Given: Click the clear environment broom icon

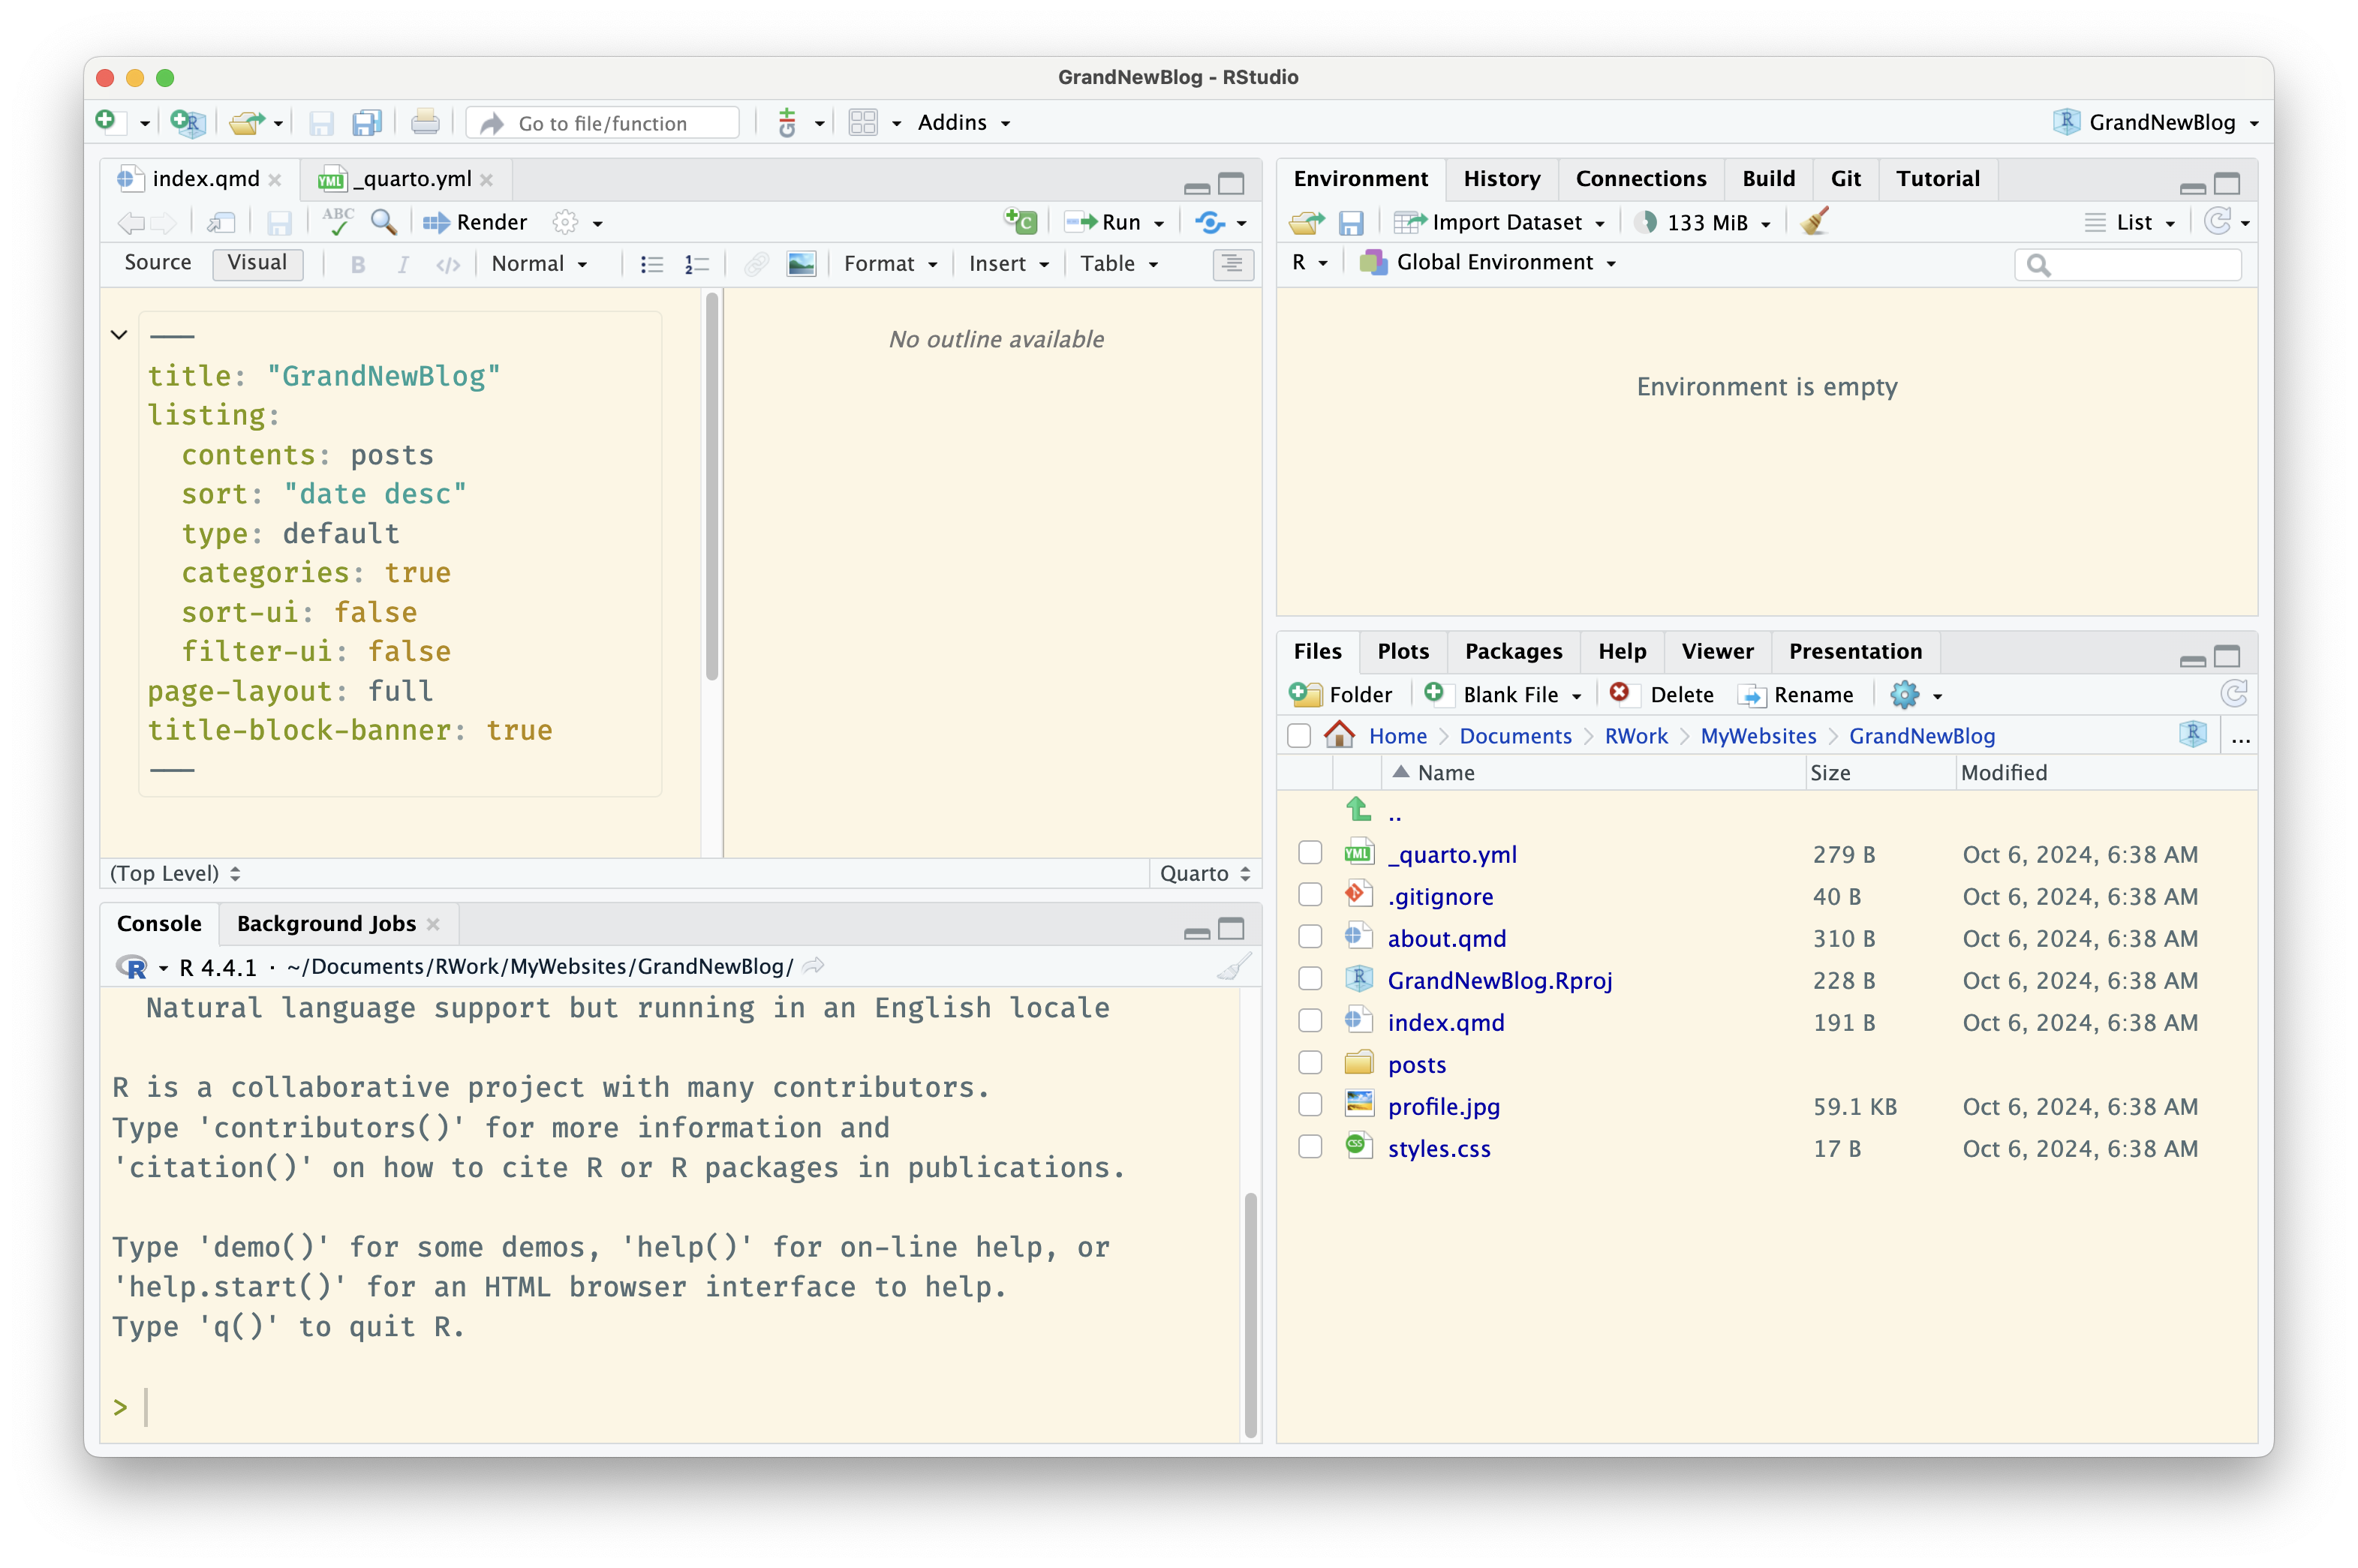Looking at the screenshot, I should click(x=1814, y=222).
